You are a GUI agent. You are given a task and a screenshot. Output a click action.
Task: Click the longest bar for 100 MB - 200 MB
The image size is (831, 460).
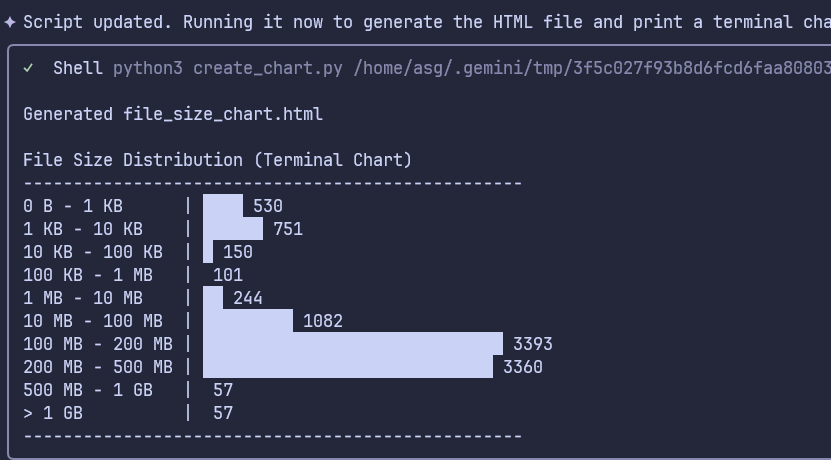[x=353, y=344]
